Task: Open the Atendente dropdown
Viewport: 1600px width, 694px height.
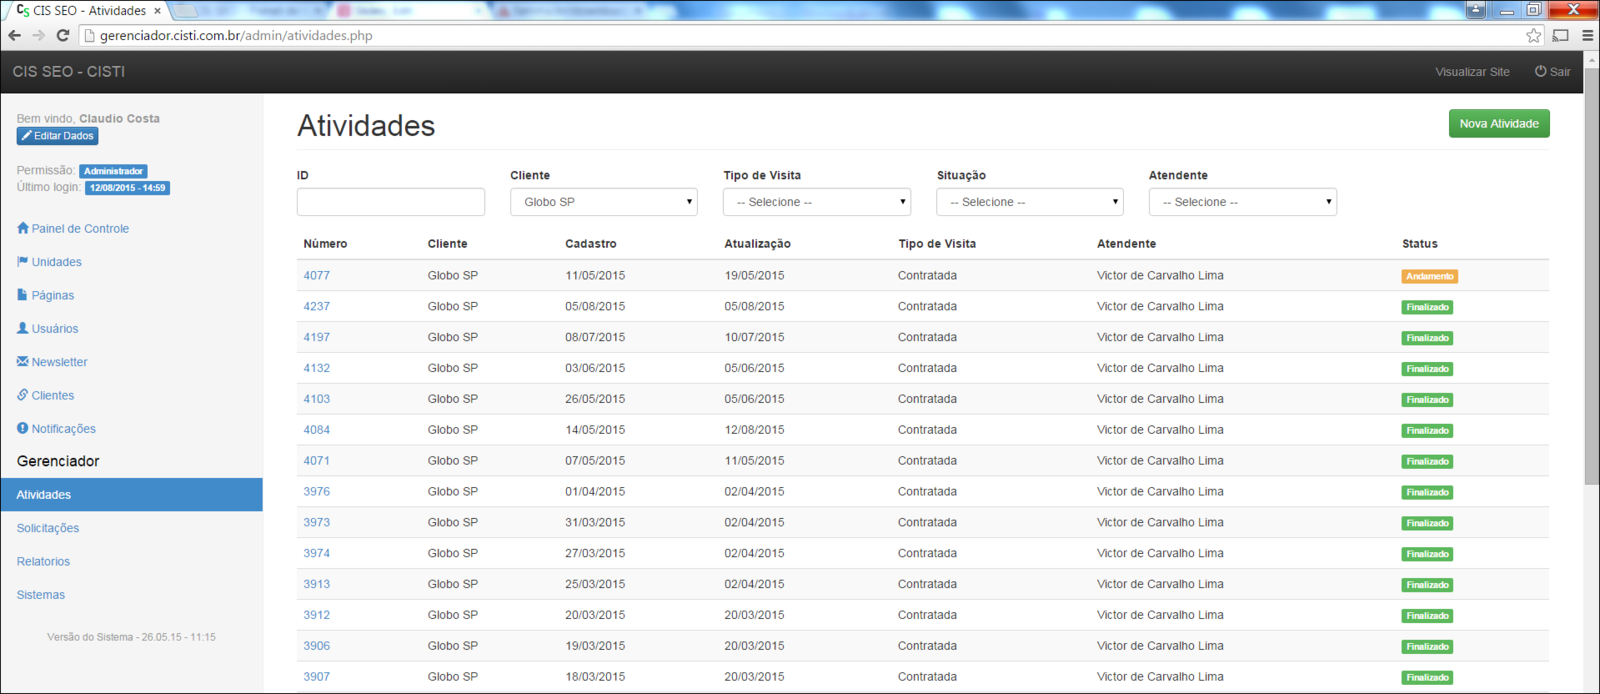Action: [x=1243, y=202]
